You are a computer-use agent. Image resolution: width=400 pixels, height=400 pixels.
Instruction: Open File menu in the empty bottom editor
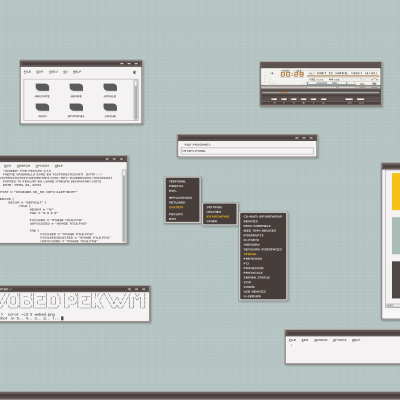292,340
